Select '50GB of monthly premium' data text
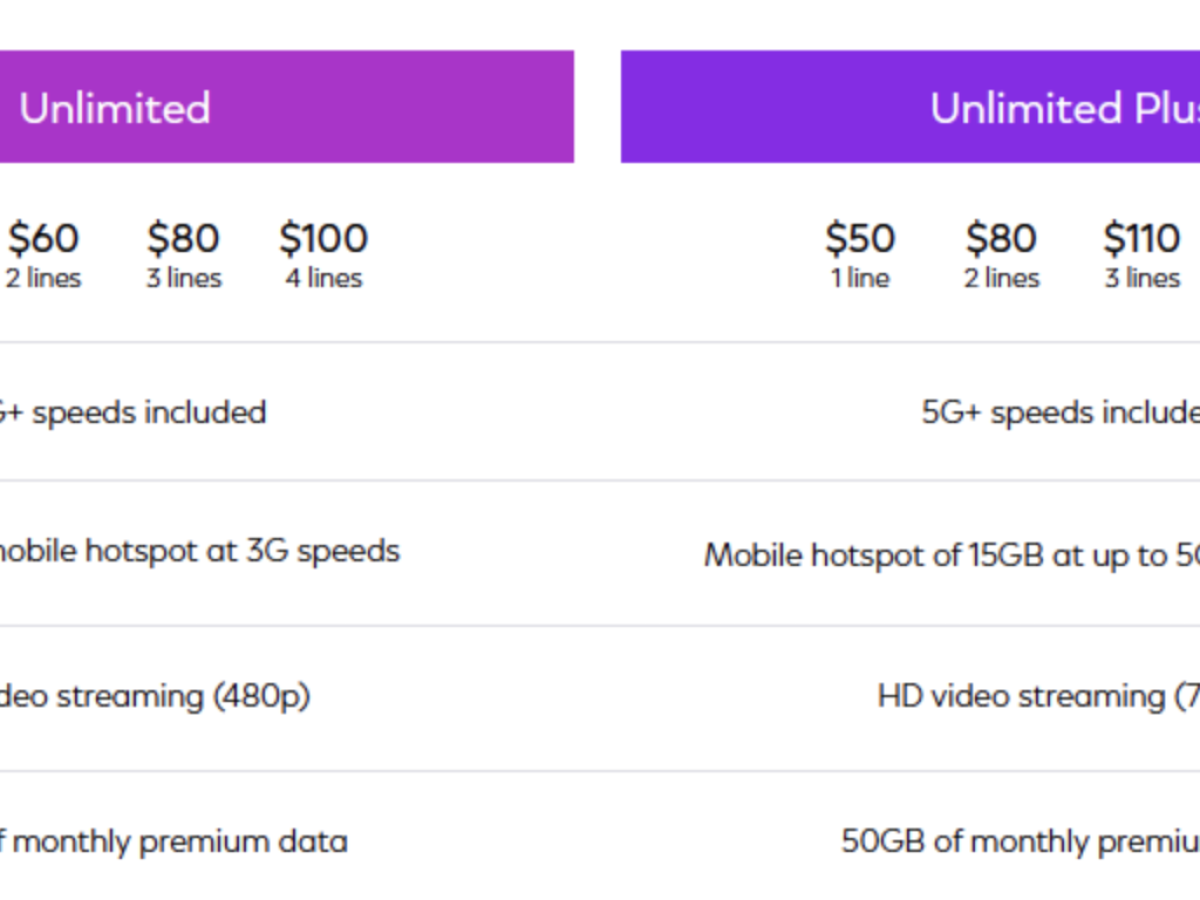This screenshot has height=900, width=1200. point(1020,841)
